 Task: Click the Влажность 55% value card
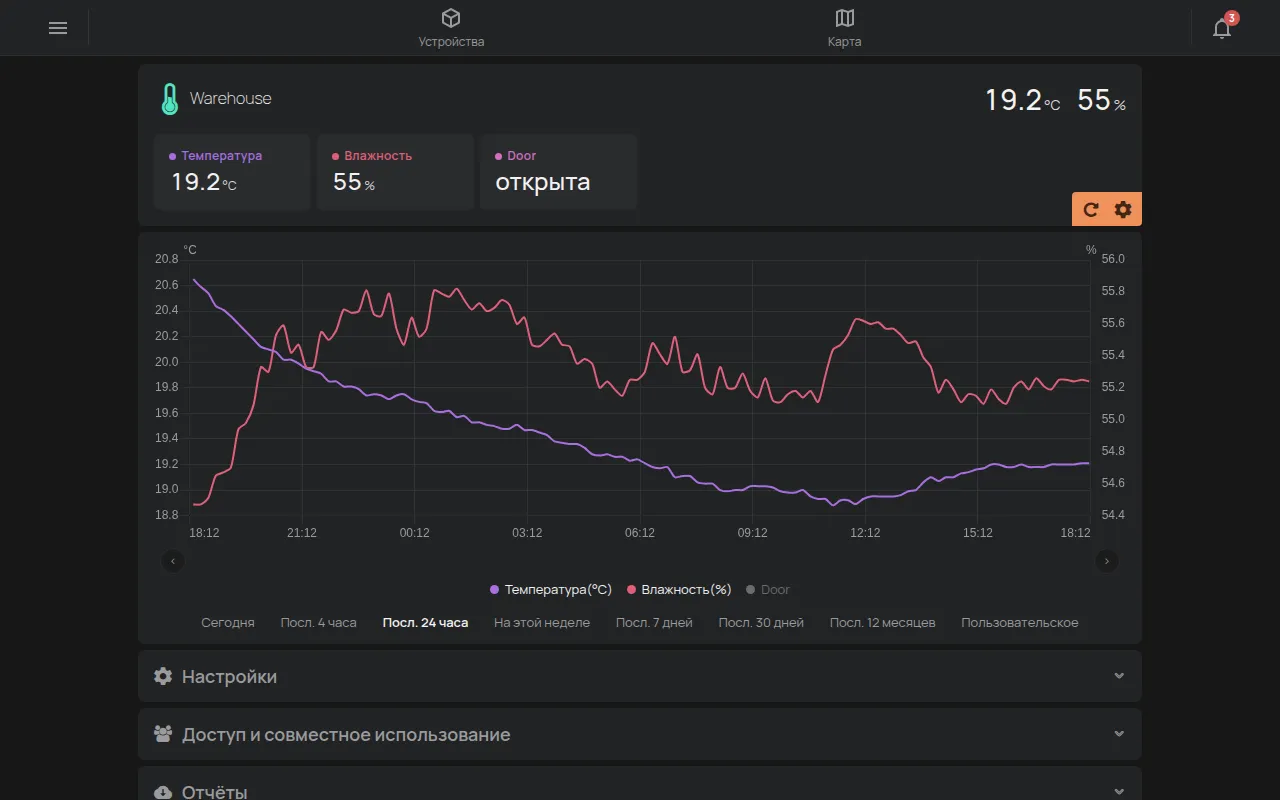(395, 172)
